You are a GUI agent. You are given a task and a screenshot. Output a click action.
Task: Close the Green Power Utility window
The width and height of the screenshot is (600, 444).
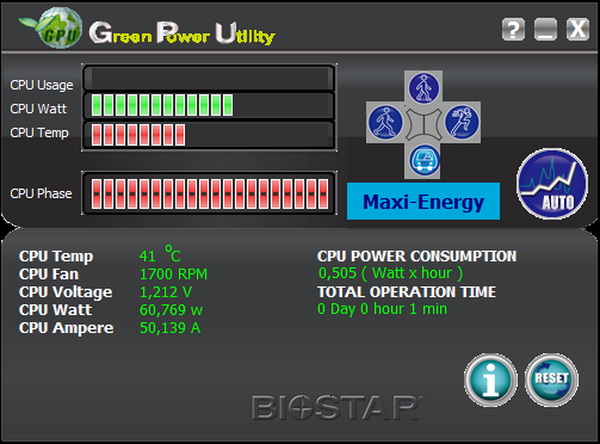point(577,29)
